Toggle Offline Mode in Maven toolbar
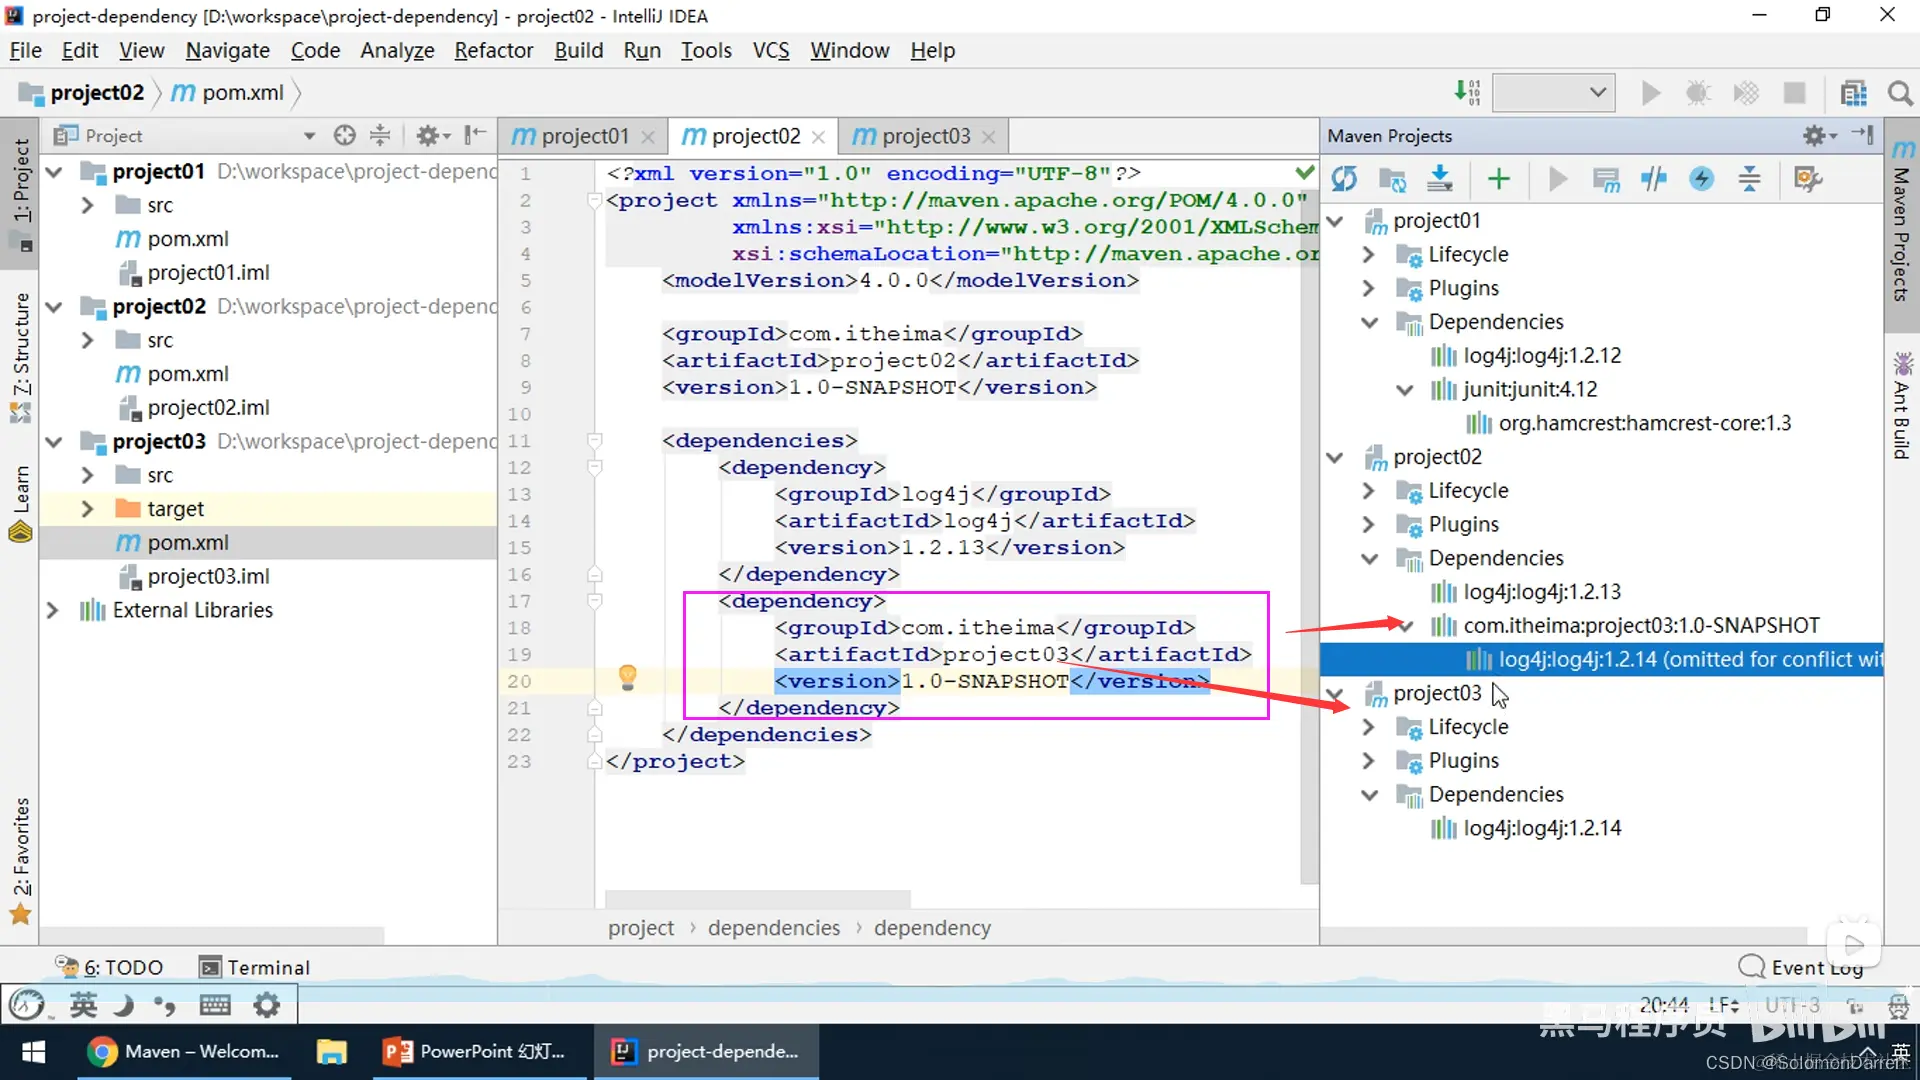Image resolution: width=1920 pixels, height=1080 pixels. click(x=1653, y=179)
